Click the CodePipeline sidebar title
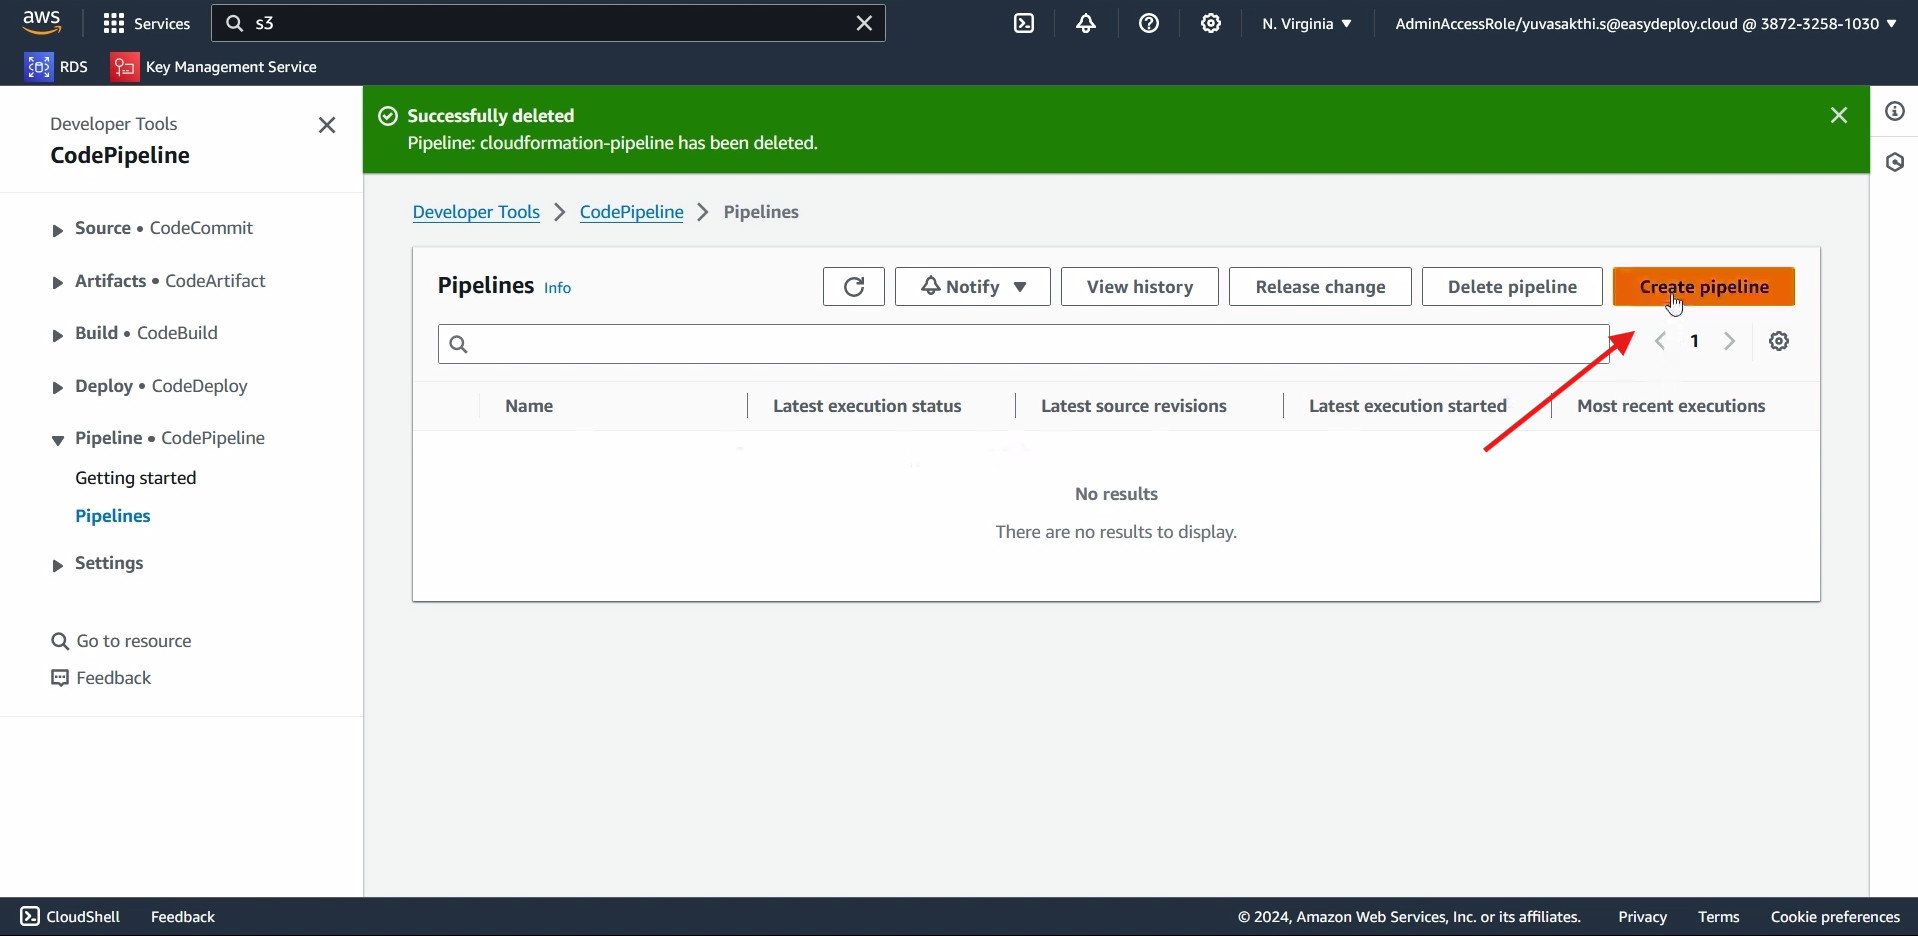Screen dimensions: 1918x936 click(x=120, y=156)
